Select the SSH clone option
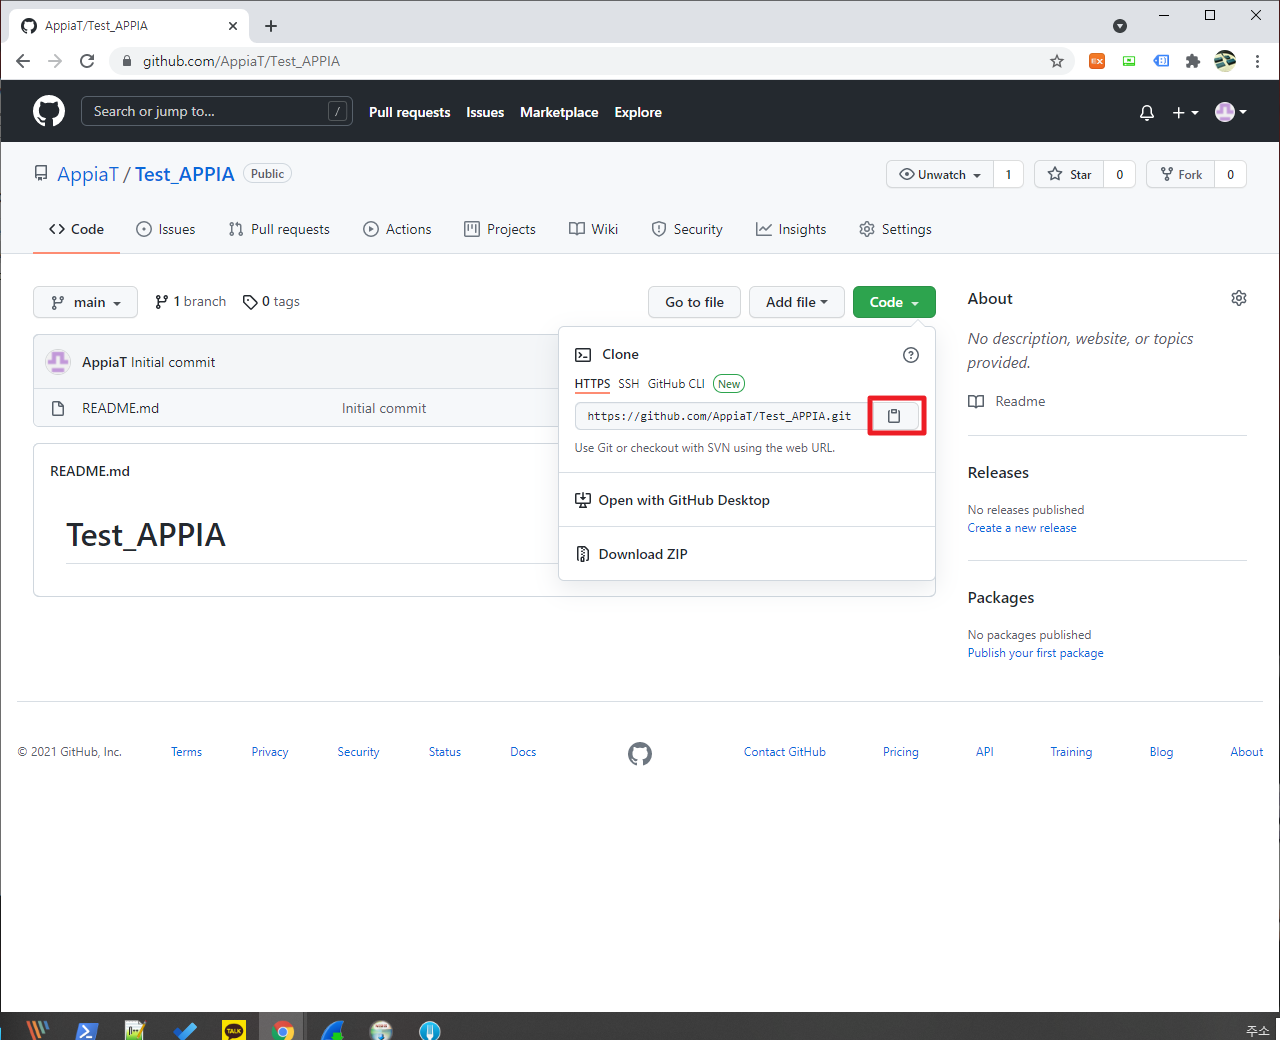The width and height of the screenshot is (1280, 1040). click(628, 384)
